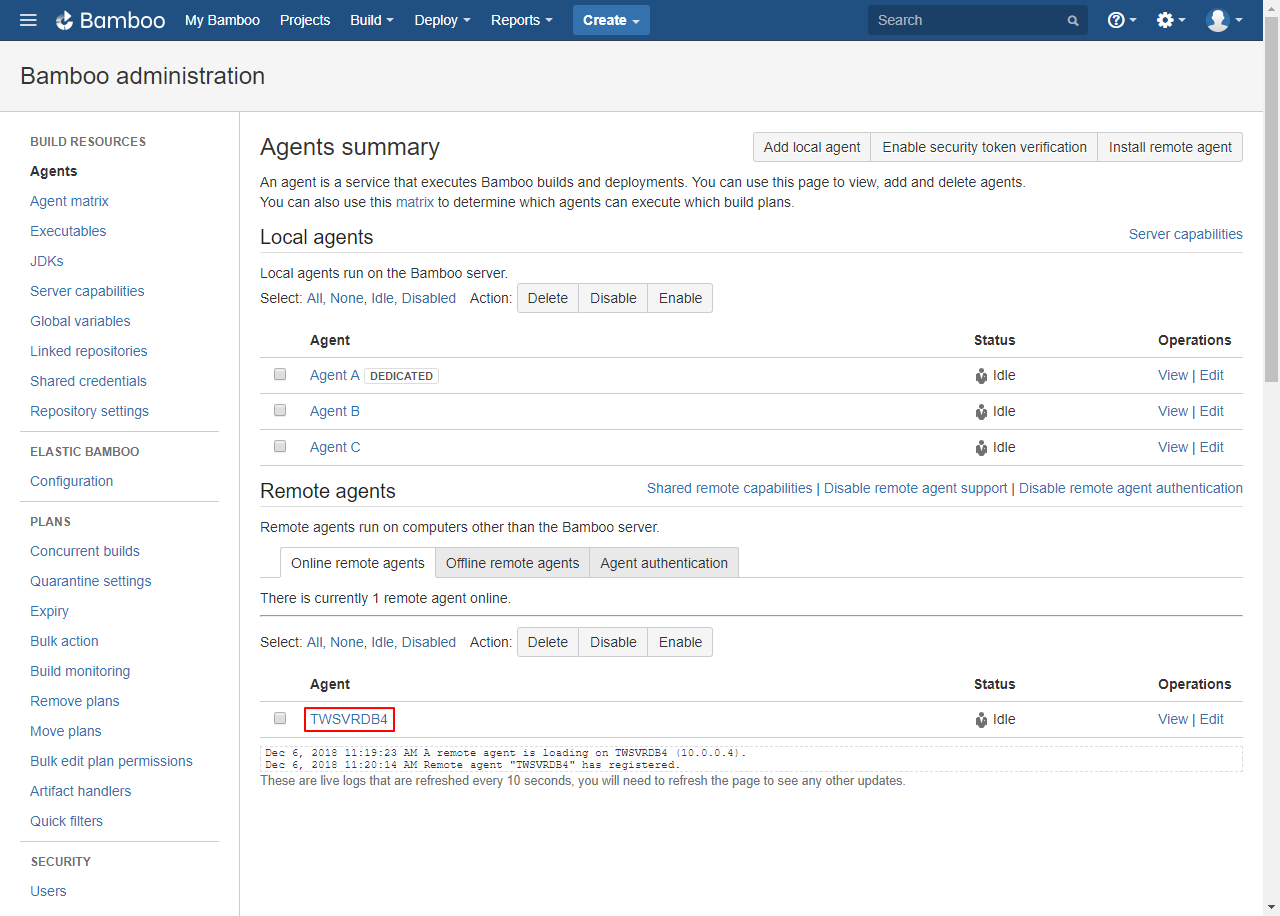
Task: Expand the Build dropdown menu
Action: (x=372, y=20)
